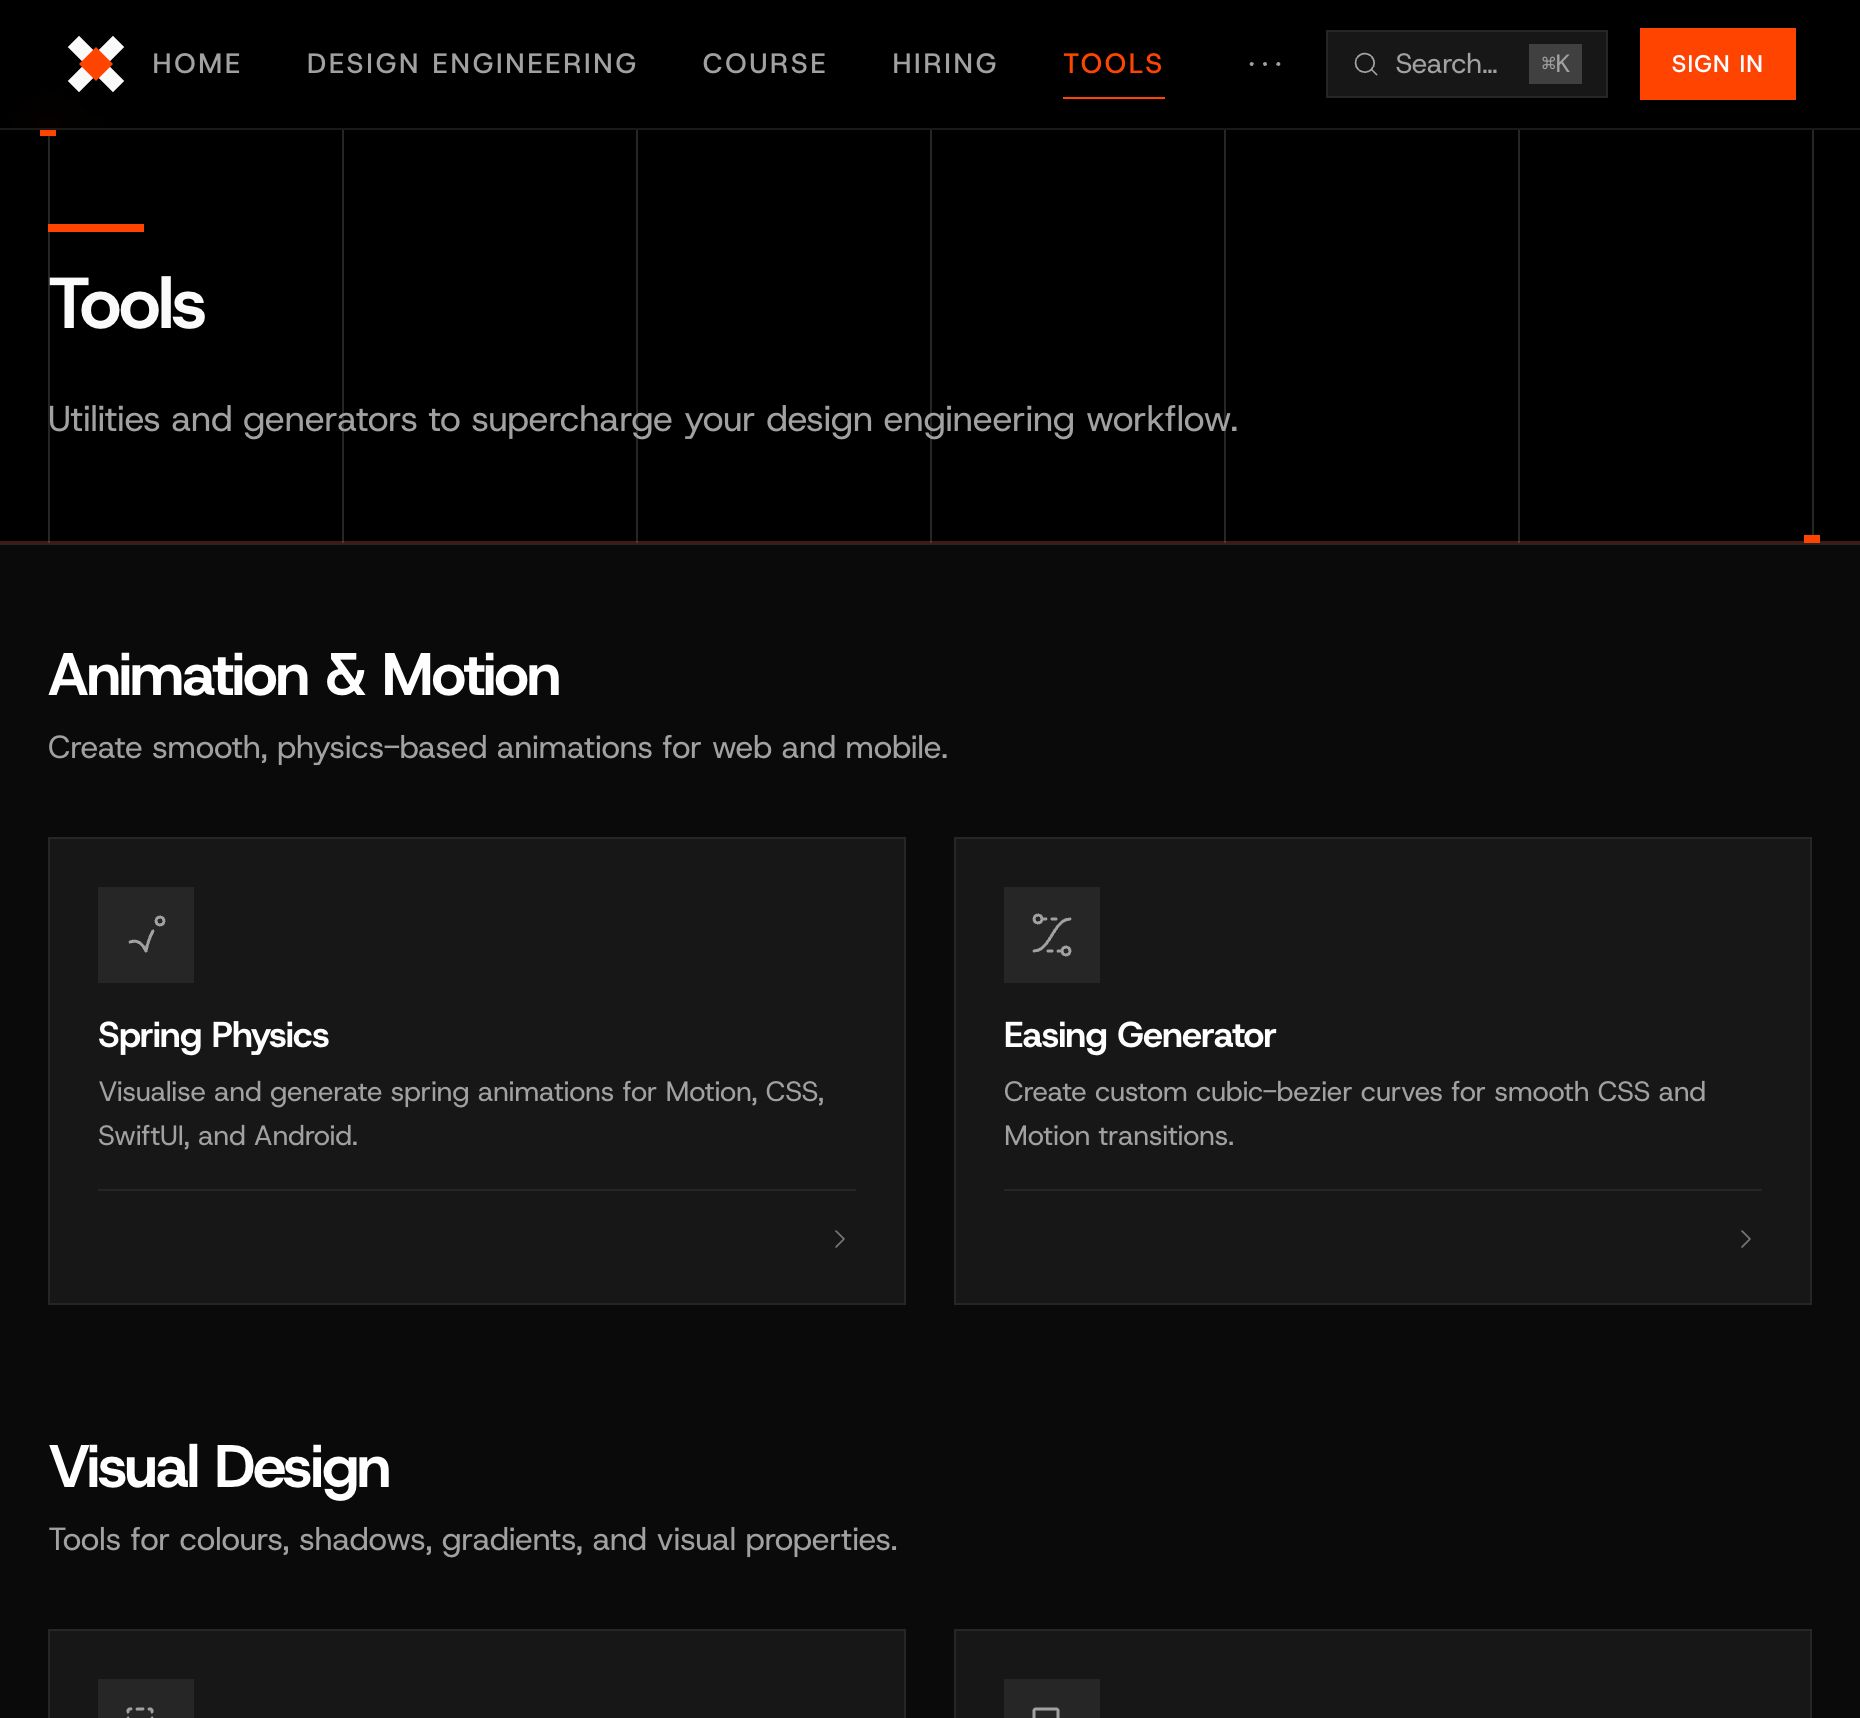Click the Visual Design heading
The width and height of the screenshot is (1860, 1718).
click(x=219, y=1468)
